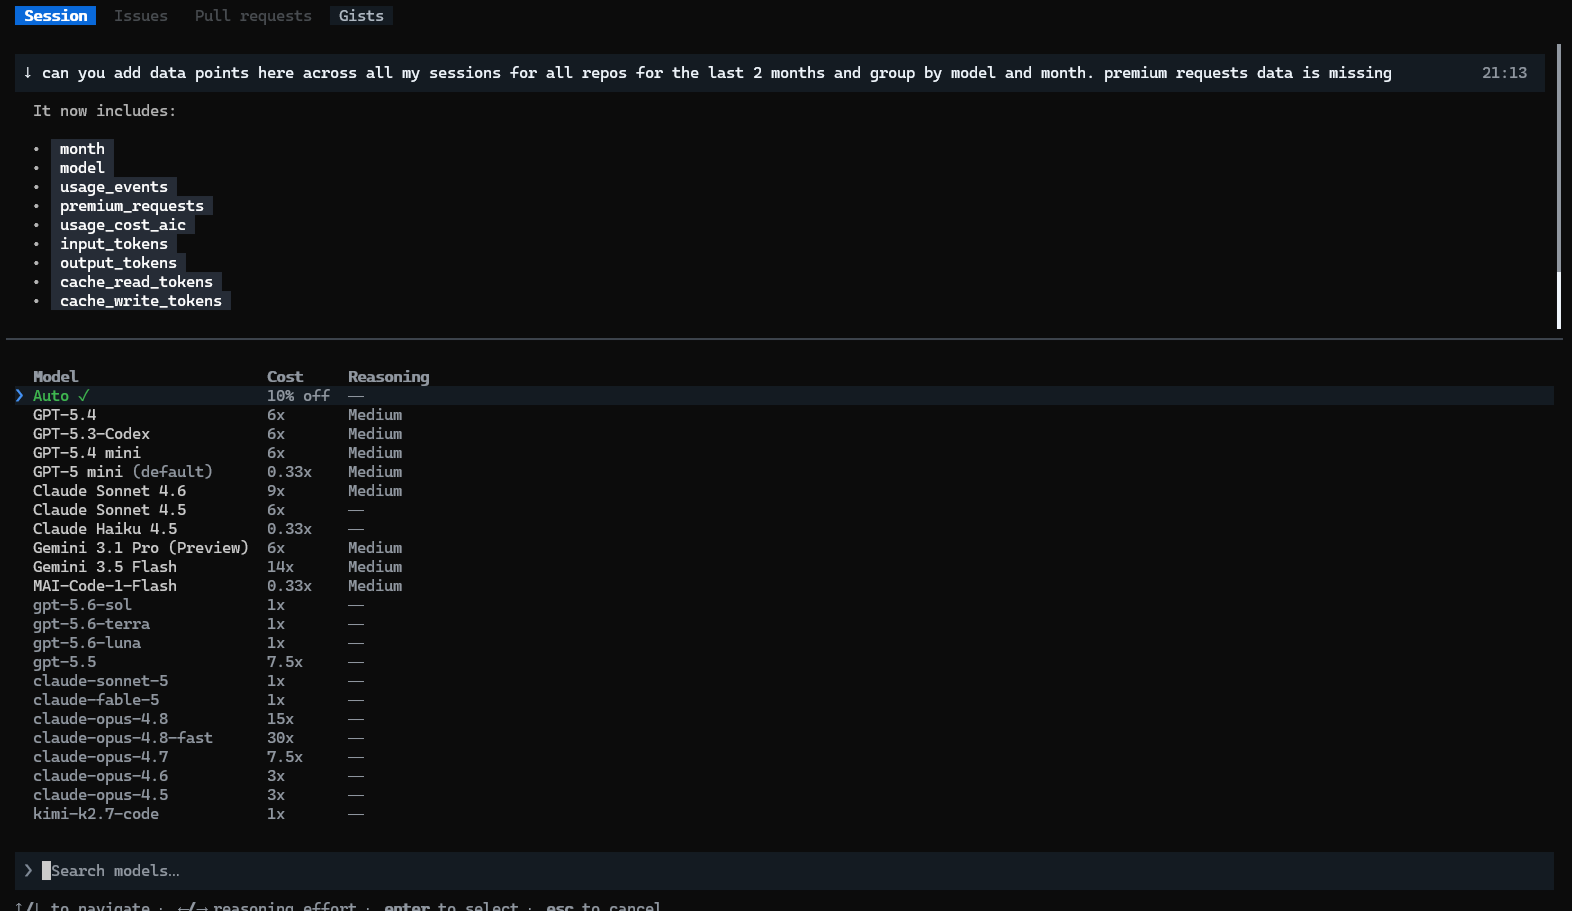Click the 10% off cost for Auto

click(298, 396)
